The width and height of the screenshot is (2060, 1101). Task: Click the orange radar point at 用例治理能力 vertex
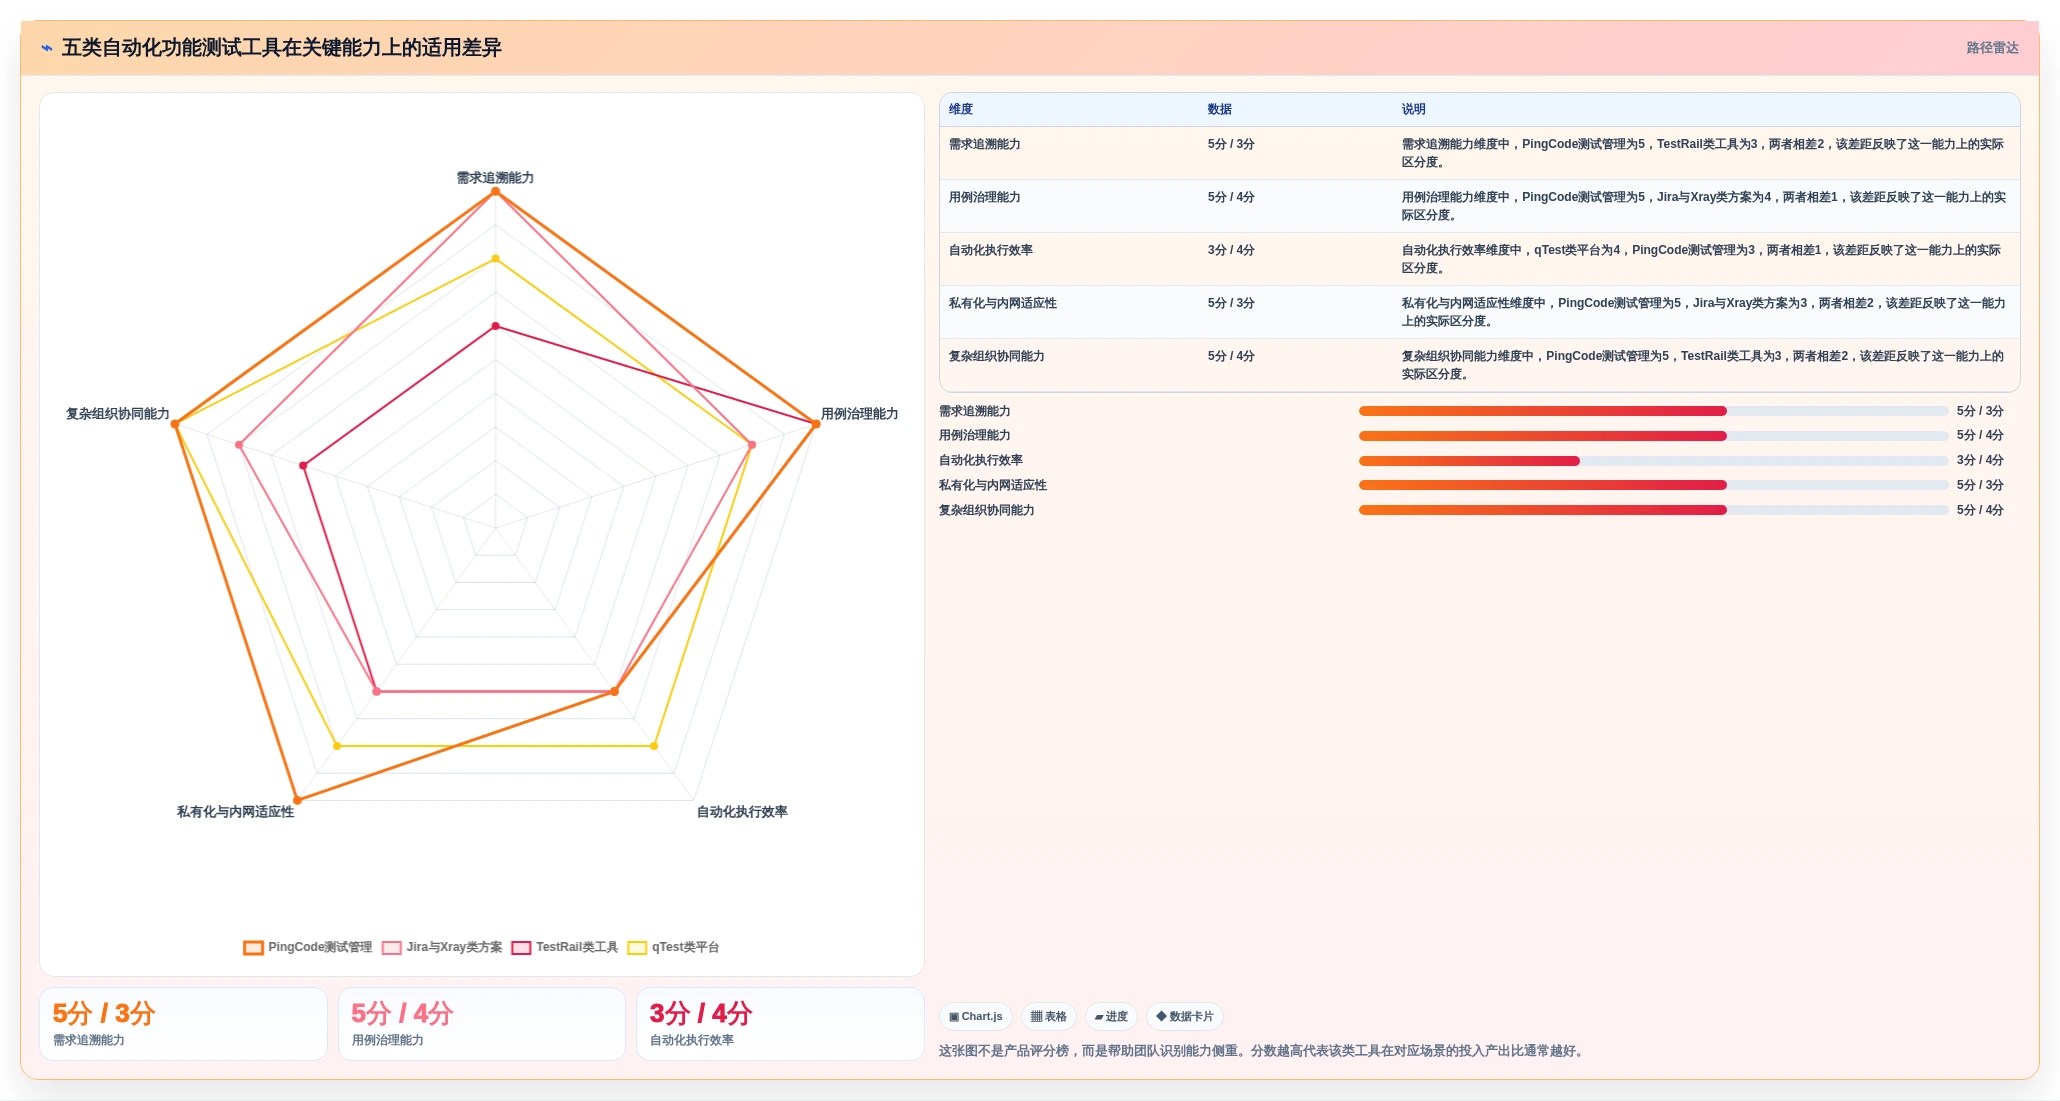click(x=816, y=424)
